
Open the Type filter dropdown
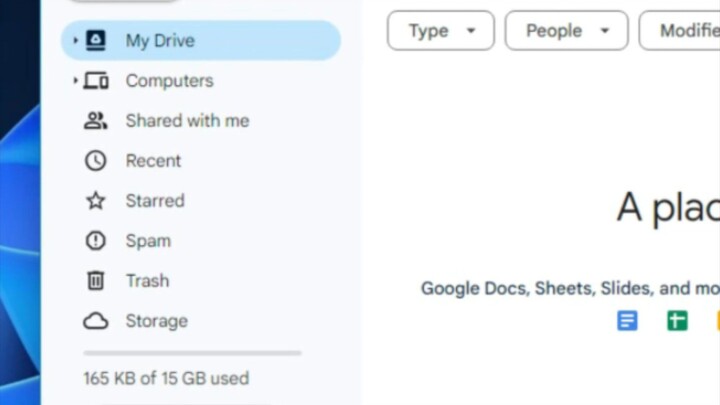441,31
